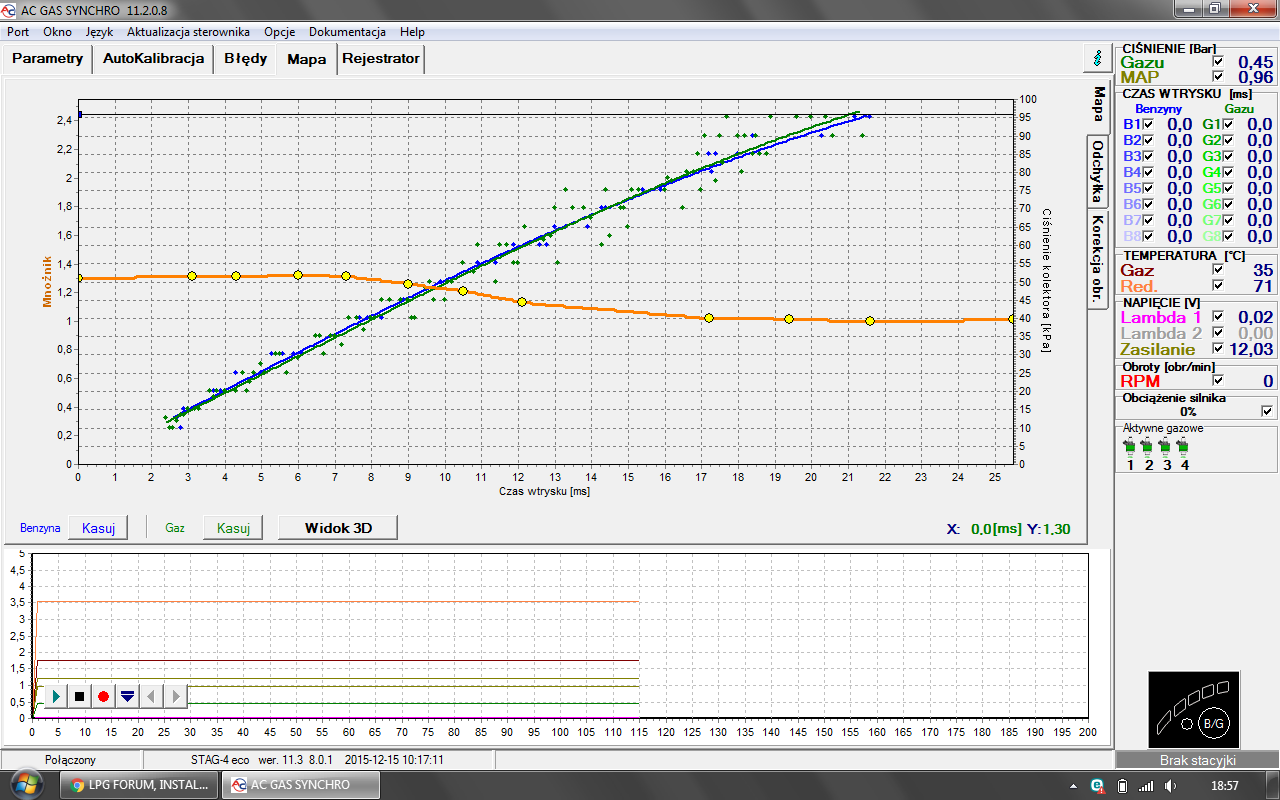Click the Brak stacyjki status bar
This screenshot has width=1280, height=800.
pyautogui.click(x=1197, y=760)
